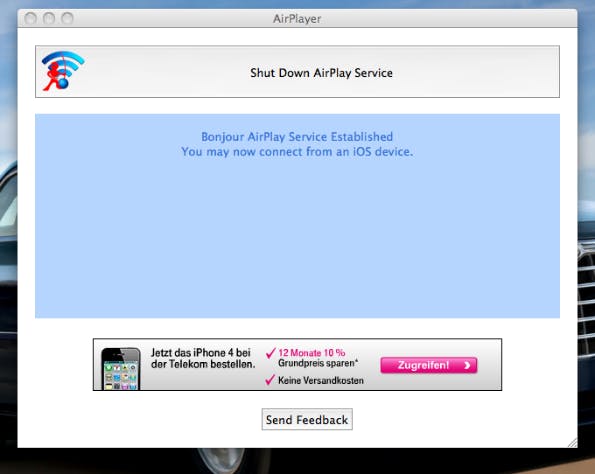Viewport: 595px width, 474px height.
Task: Open the iPhone 4 image in ad banner
Action: click(x=121, y=368)
